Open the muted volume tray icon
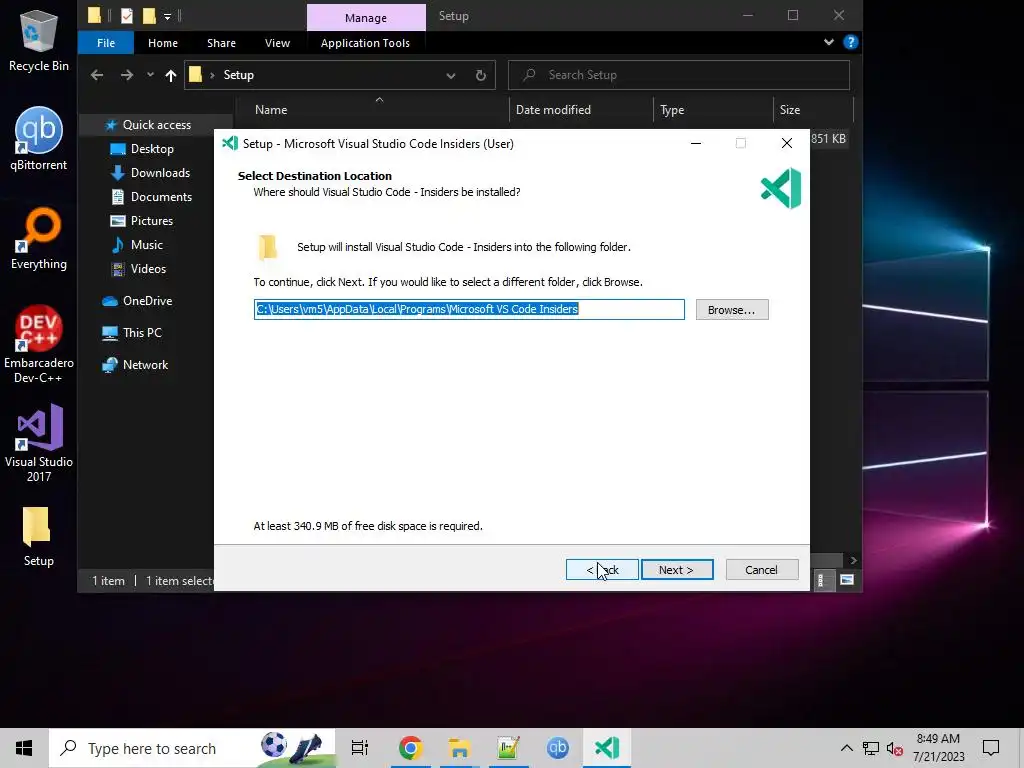The height and width of the screenshot is (768, 1024). coord(895,748)
